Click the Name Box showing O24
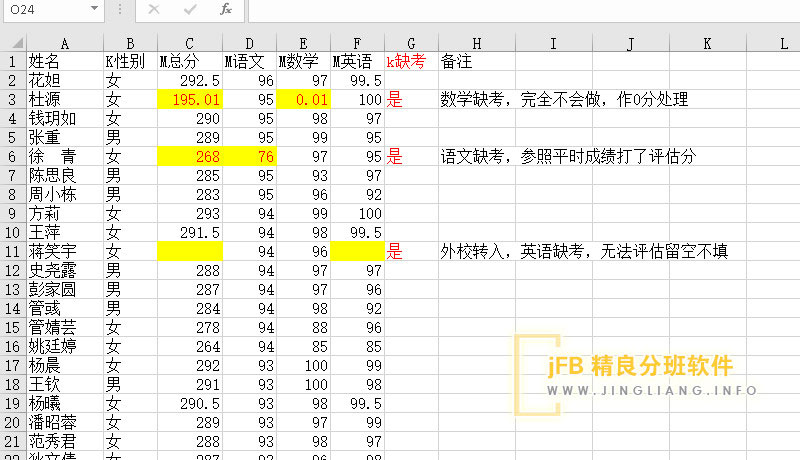 (54, 10)
